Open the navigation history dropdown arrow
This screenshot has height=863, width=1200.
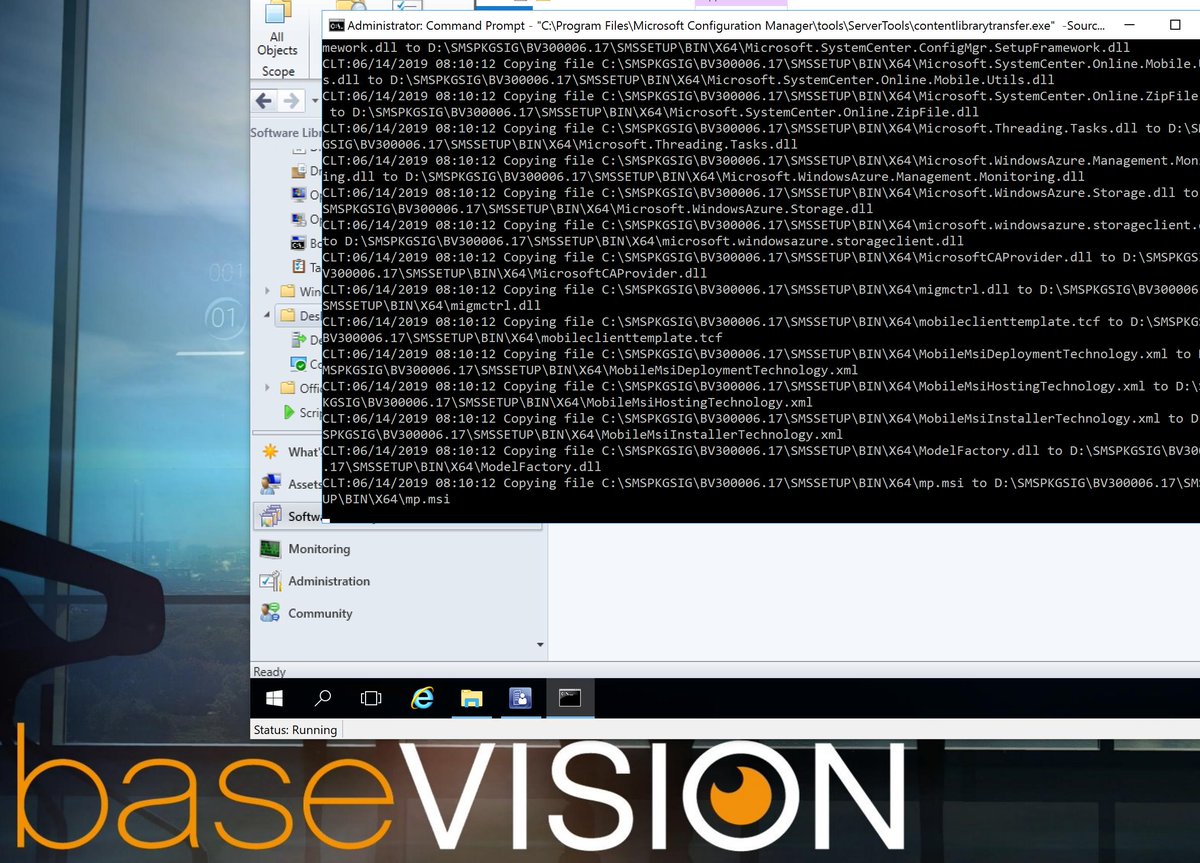tap(315, 101)
